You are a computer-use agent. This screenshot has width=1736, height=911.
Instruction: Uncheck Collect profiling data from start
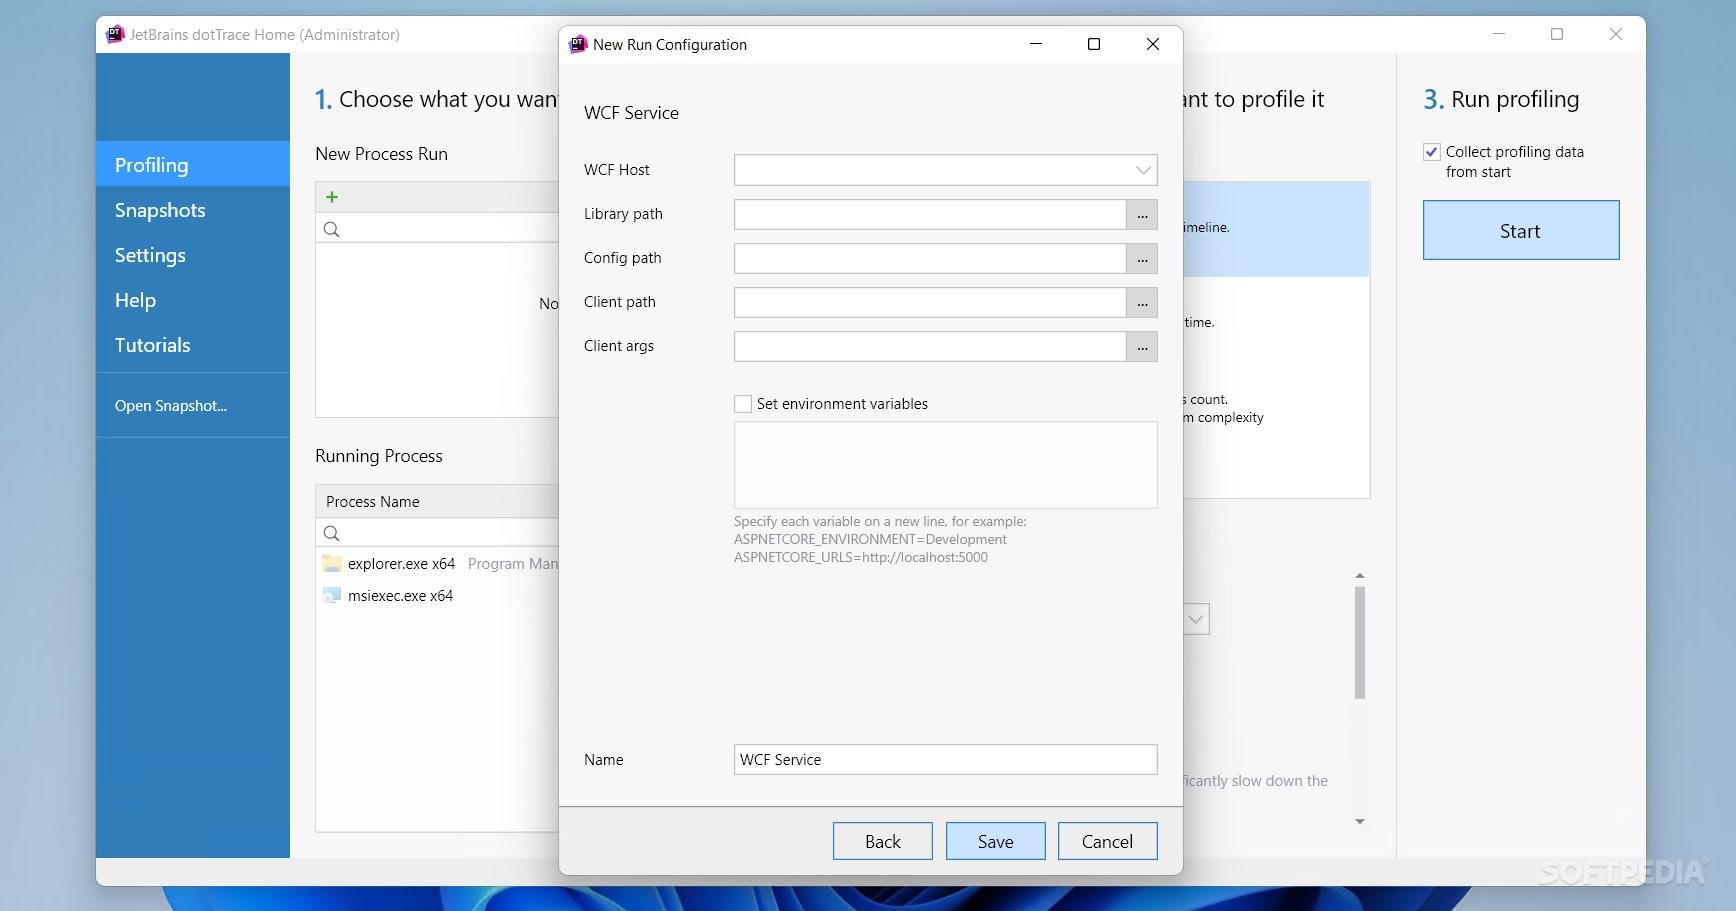(1432, 152)
